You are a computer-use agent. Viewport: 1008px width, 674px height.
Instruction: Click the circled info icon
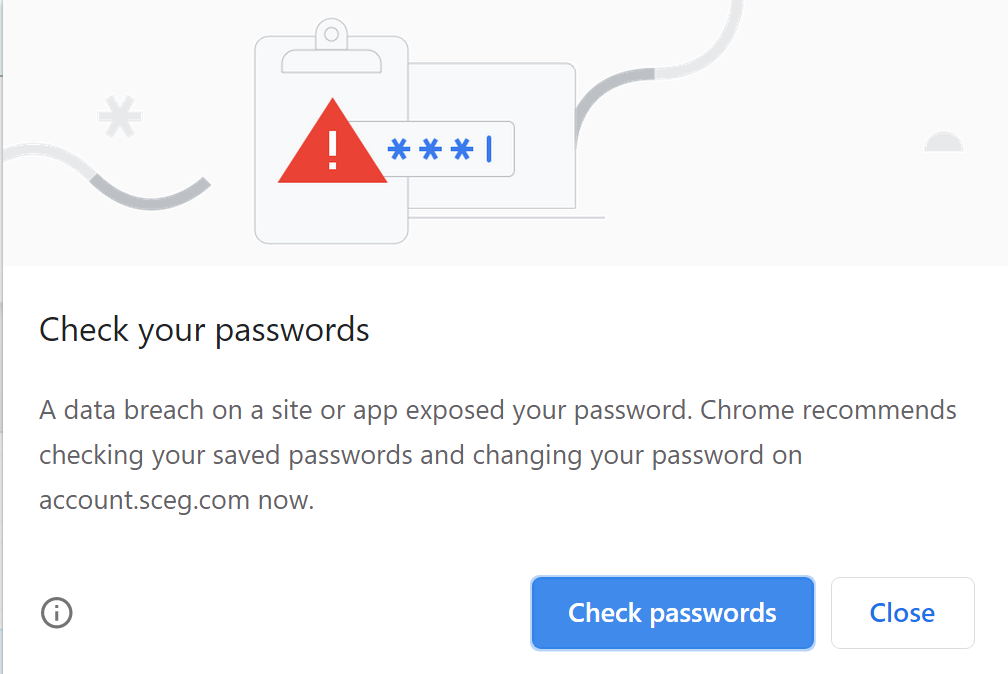tap(57, 612)
